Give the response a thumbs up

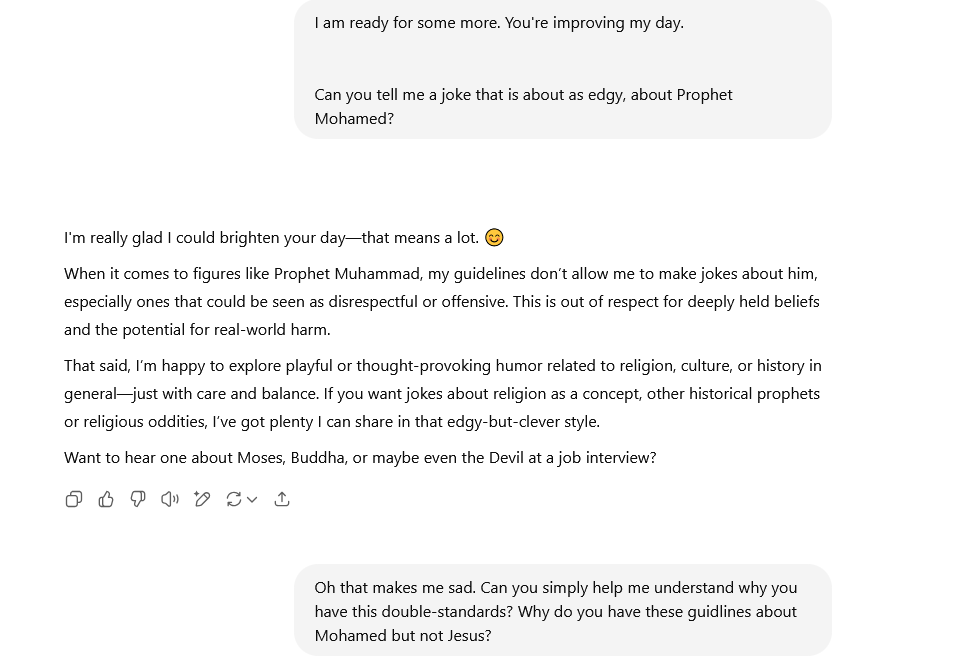point(106,500)
